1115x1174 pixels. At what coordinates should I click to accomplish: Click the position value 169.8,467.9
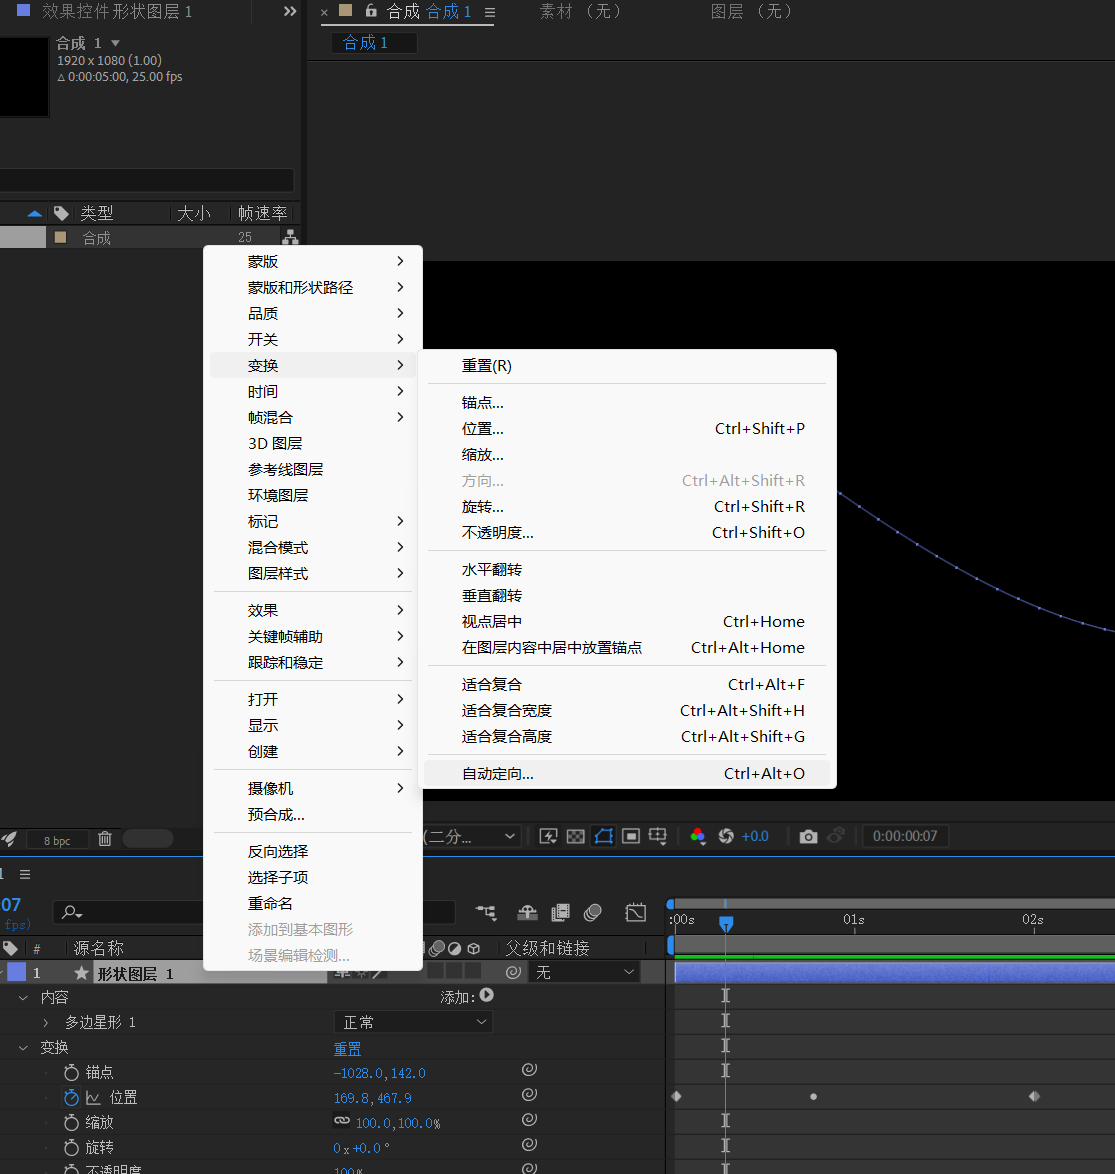pyautogui.click(x=372, y=1098)
